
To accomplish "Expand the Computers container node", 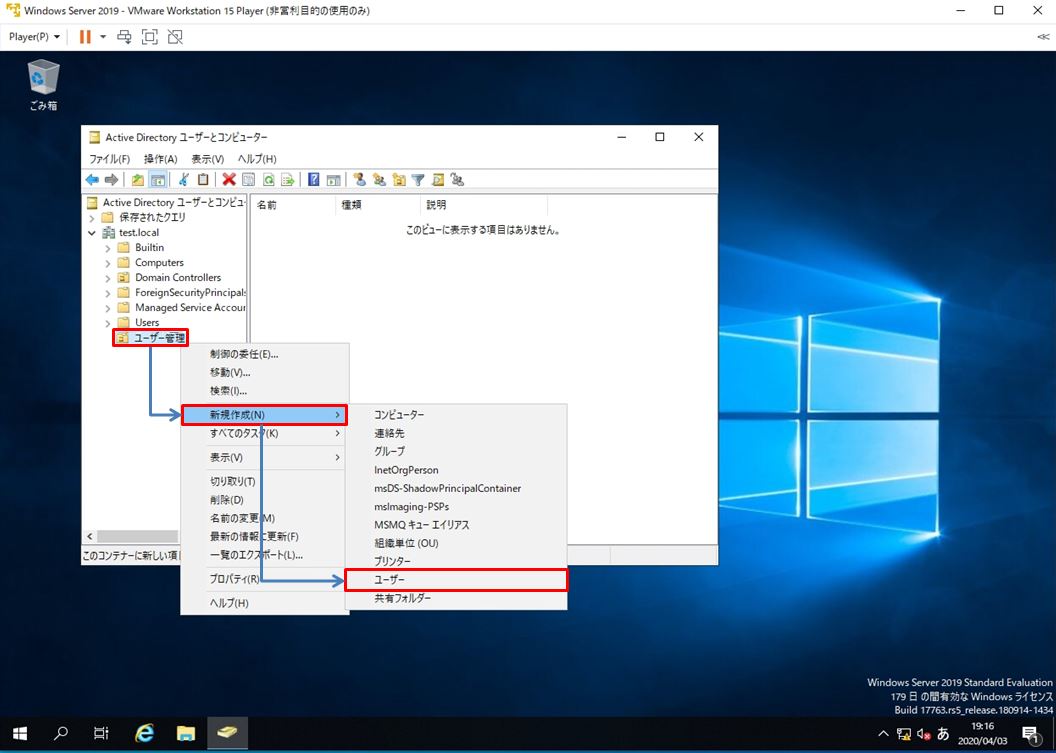I will (x=107, y=263).
